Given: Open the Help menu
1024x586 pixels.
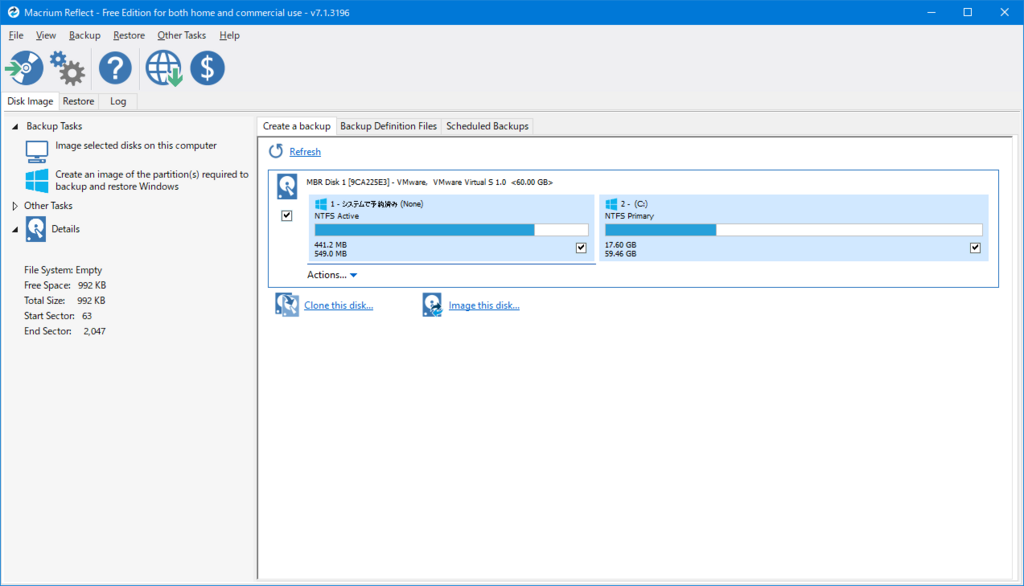Looking at the screenshot, I should click(x=229, y=35).
